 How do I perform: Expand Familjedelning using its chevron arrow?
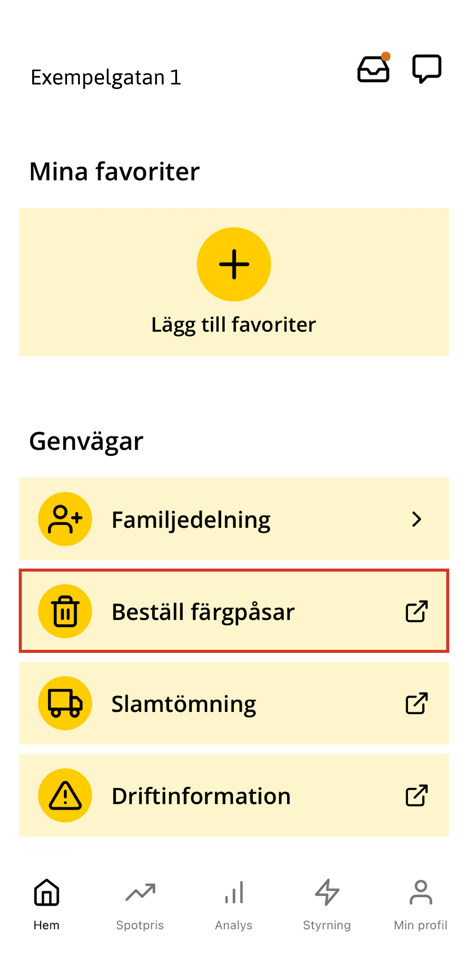point(417,519)
